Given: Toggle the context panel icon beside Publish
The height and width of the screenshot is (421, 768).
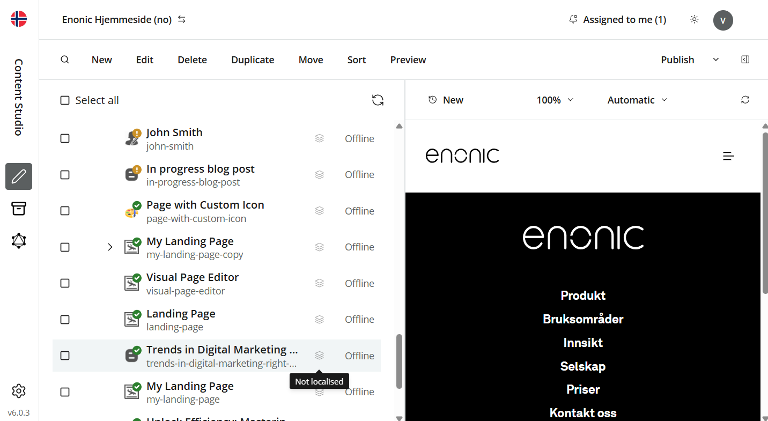Looking at the screenshot, I should coord(745,60).
